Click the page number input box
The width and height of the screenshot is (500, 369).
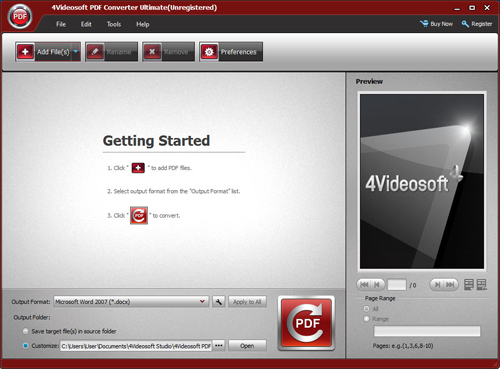pos(397,285)
